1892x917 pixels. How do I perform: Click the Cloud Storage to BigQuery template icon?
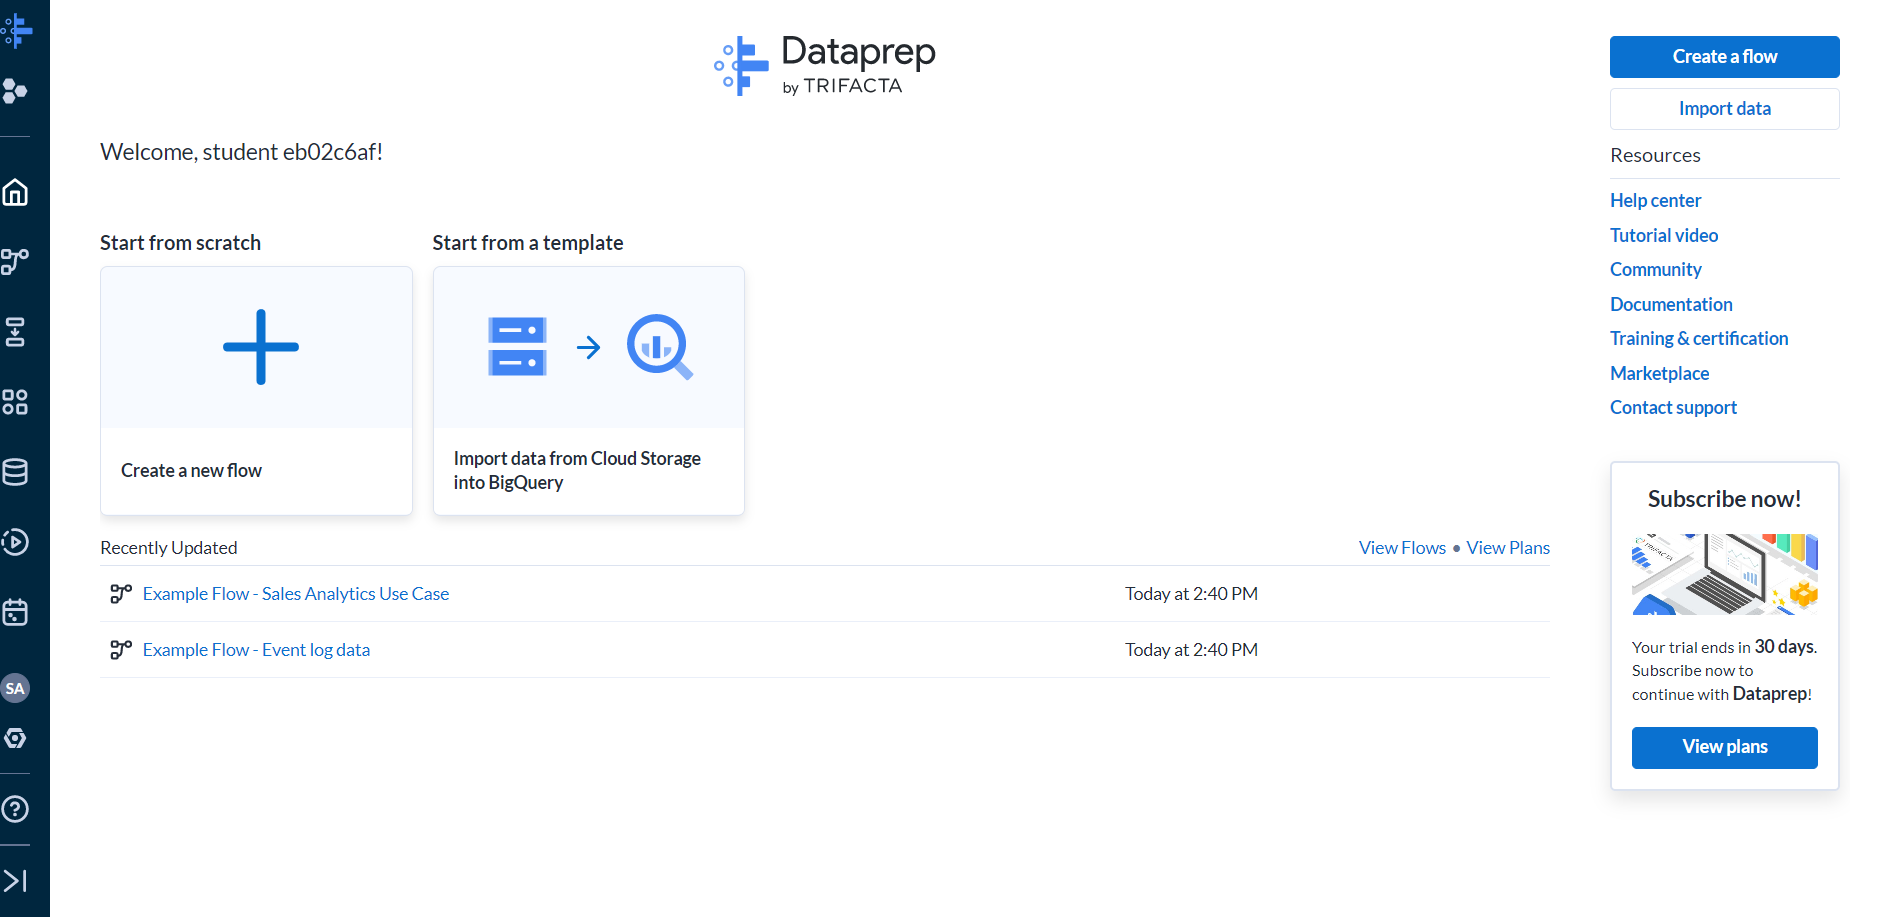(x=589, y=347)
